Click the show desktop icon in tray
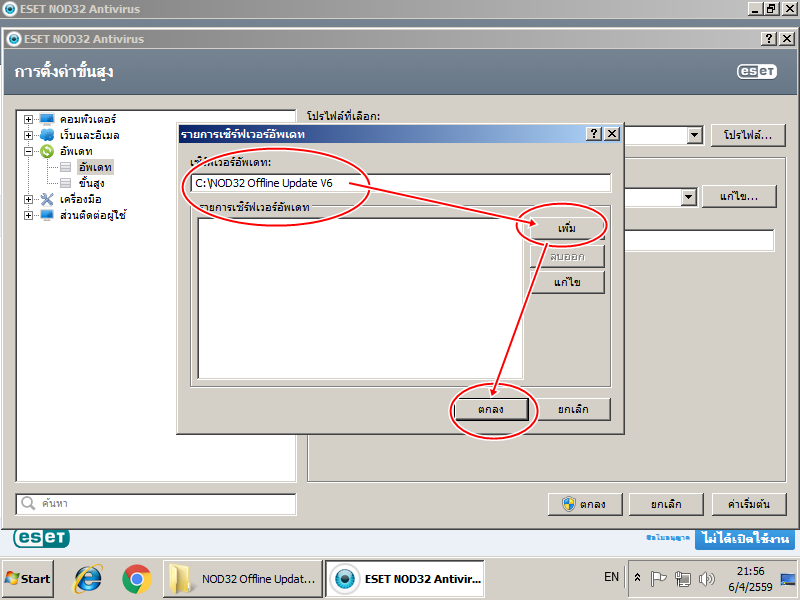The width and height of the screenshot is (800, 600). tap(788, 579)
